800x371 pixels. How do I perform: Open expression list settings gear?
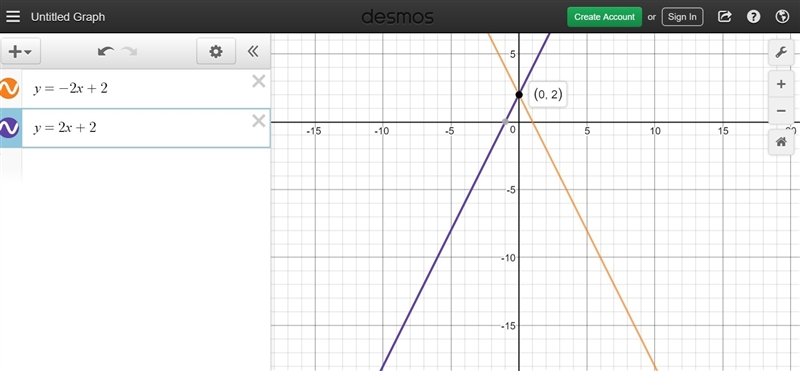[x=216, y=51]
